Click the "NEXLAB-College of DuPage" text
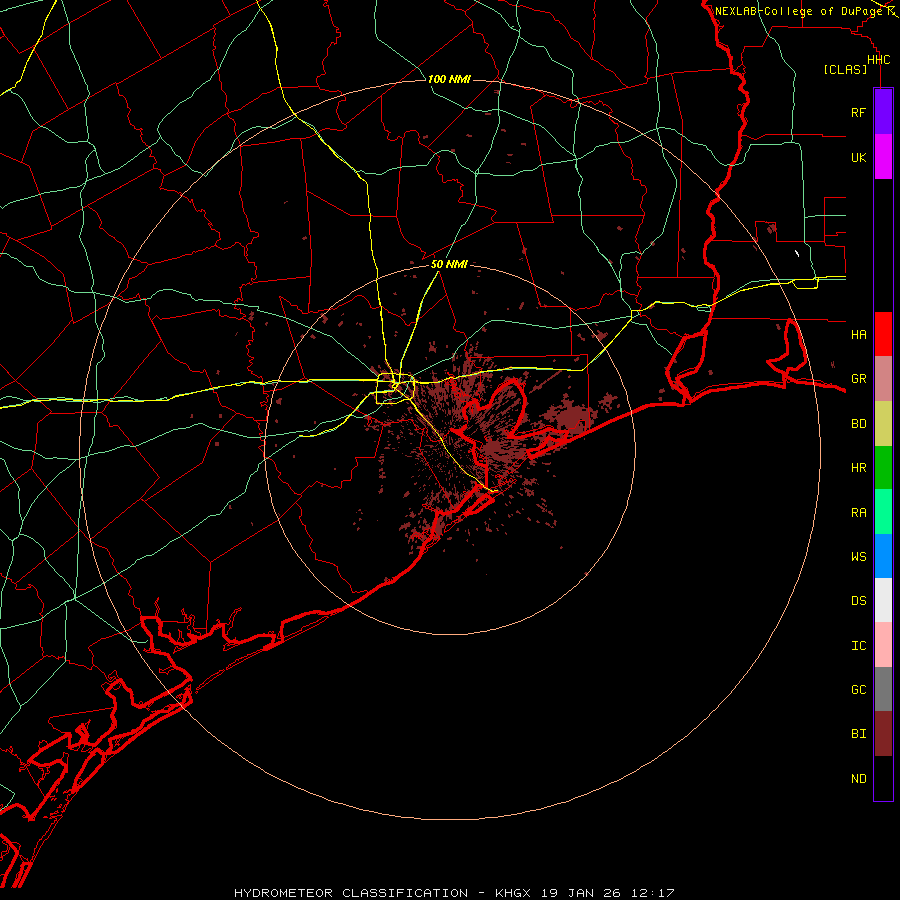This screenshot has height=900, width=900. point(798,11)
